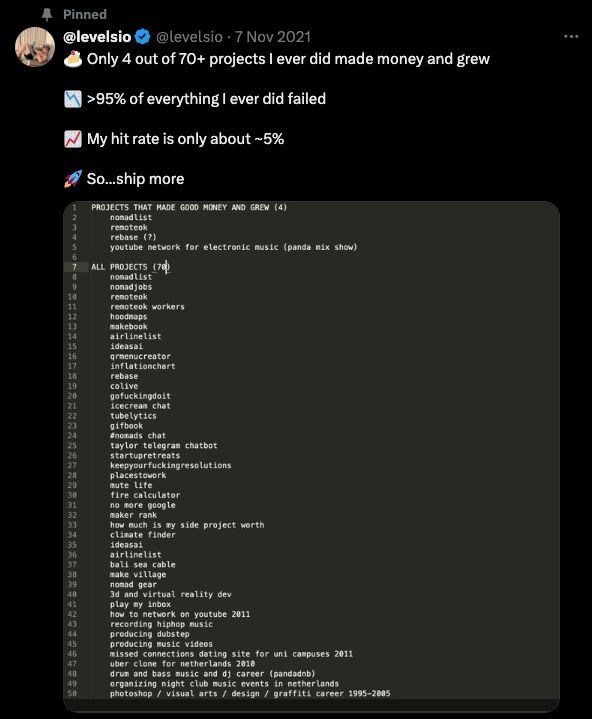Click the rocket emoji
Screen dimensions: 592x719
[72, 179]
